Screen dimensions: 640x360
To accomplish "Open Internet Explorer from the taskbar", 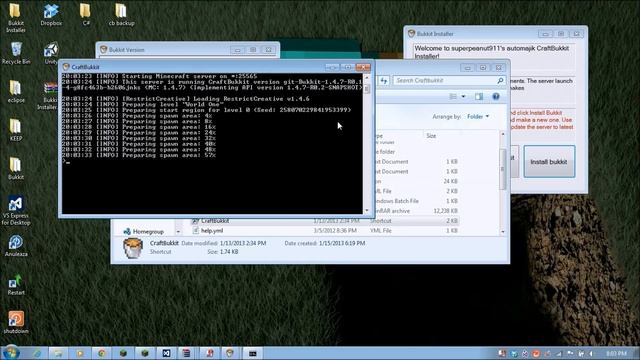I will coord(37,353).
